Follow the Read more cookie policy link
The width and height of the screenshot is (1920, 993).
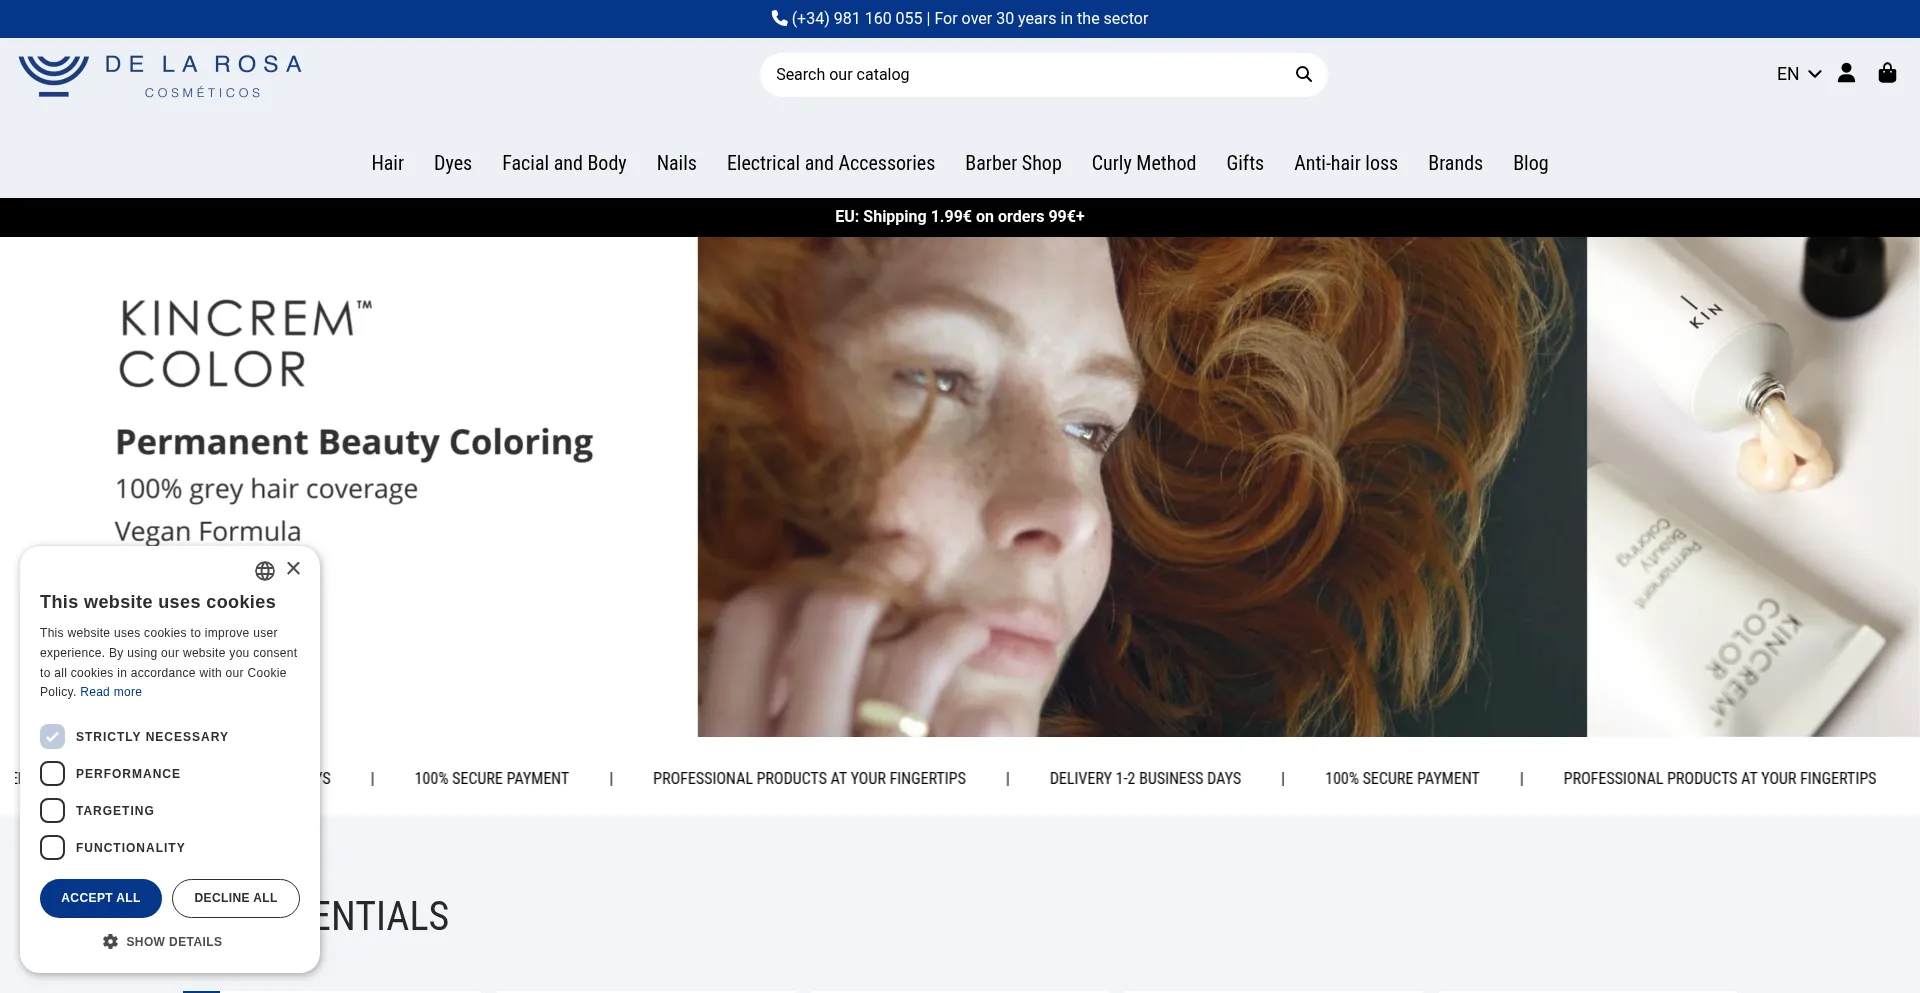click(x=111, y=692)
